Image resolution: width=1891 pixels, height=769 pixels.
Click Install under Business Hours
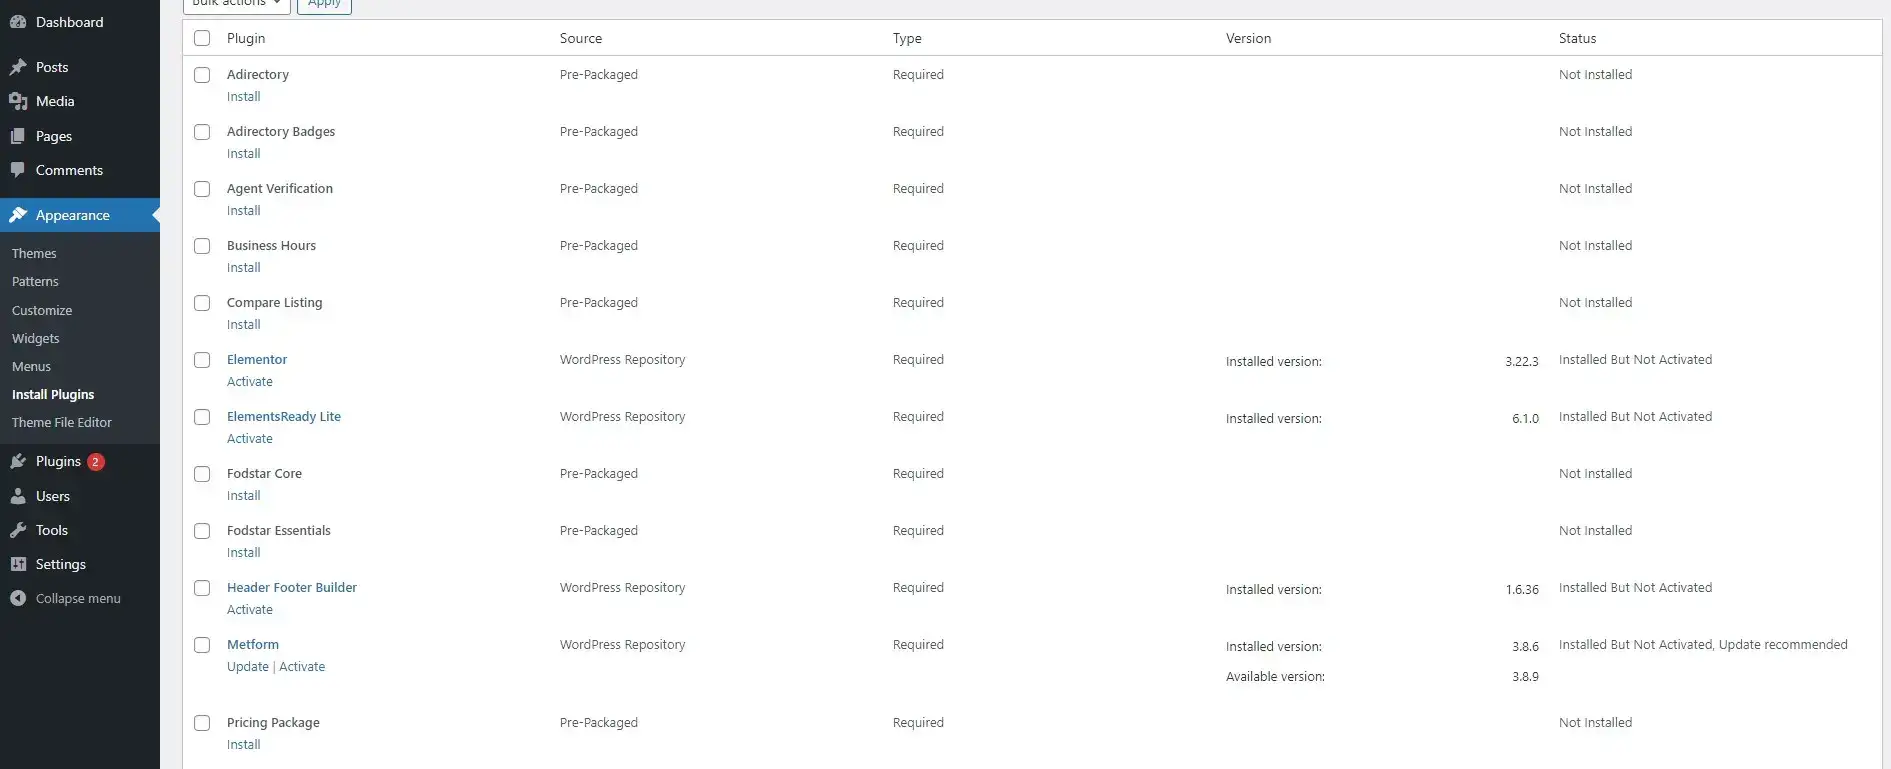coord(244,267)
